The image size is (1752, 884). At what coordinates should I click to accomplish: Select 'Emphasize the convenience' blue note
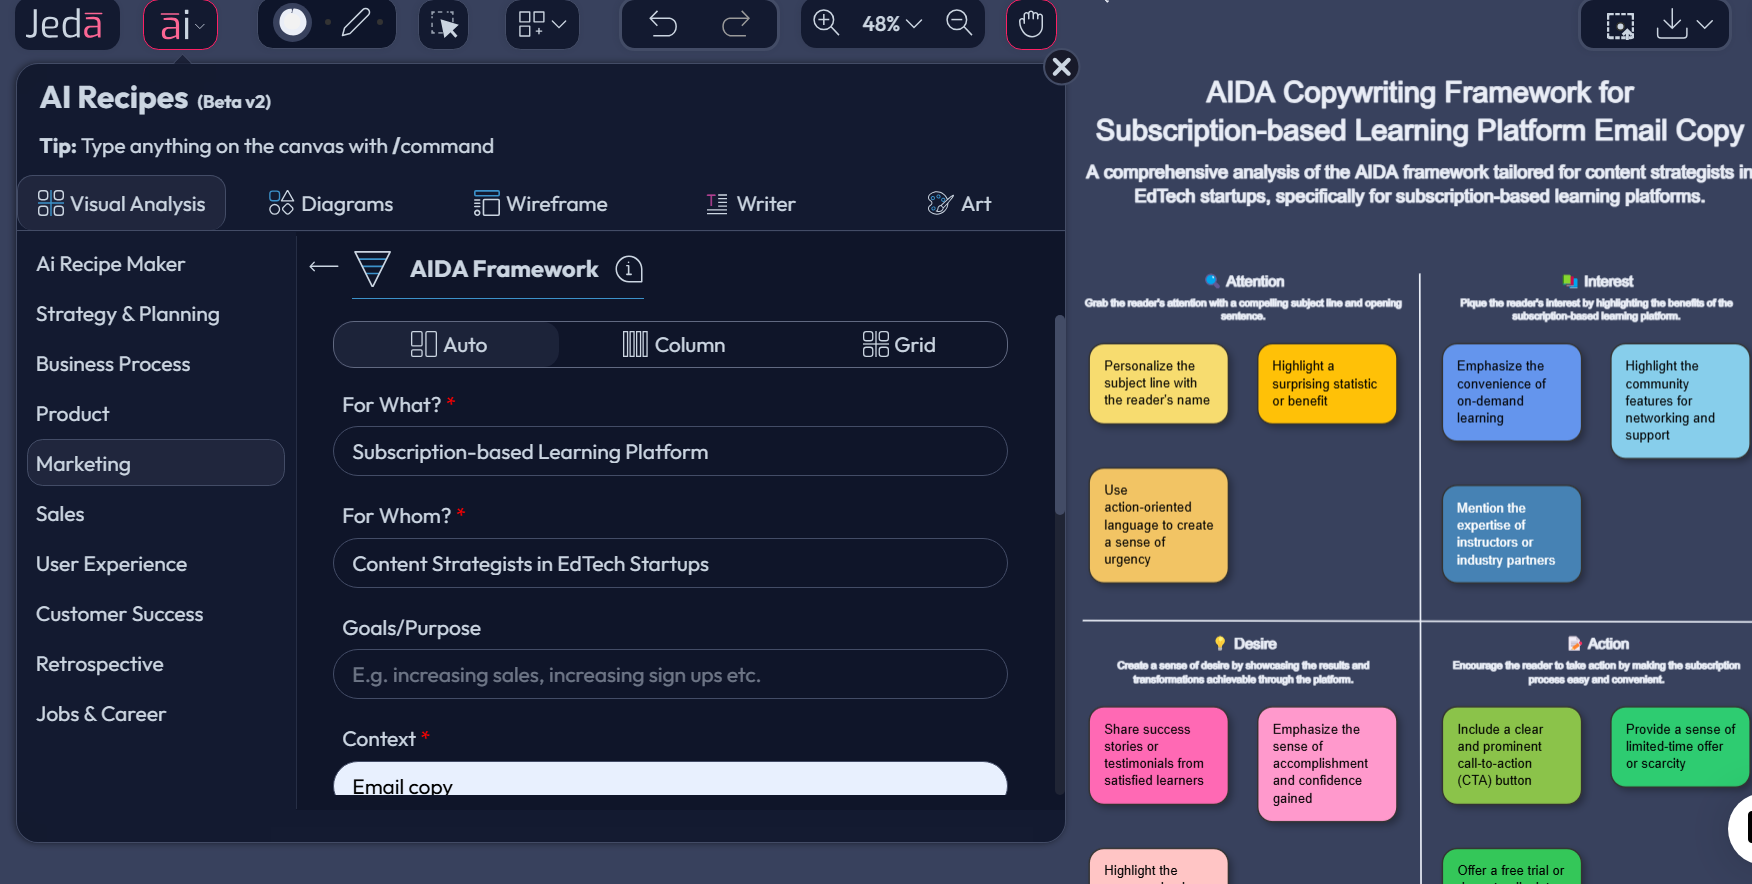click(x=1511, y=392)
